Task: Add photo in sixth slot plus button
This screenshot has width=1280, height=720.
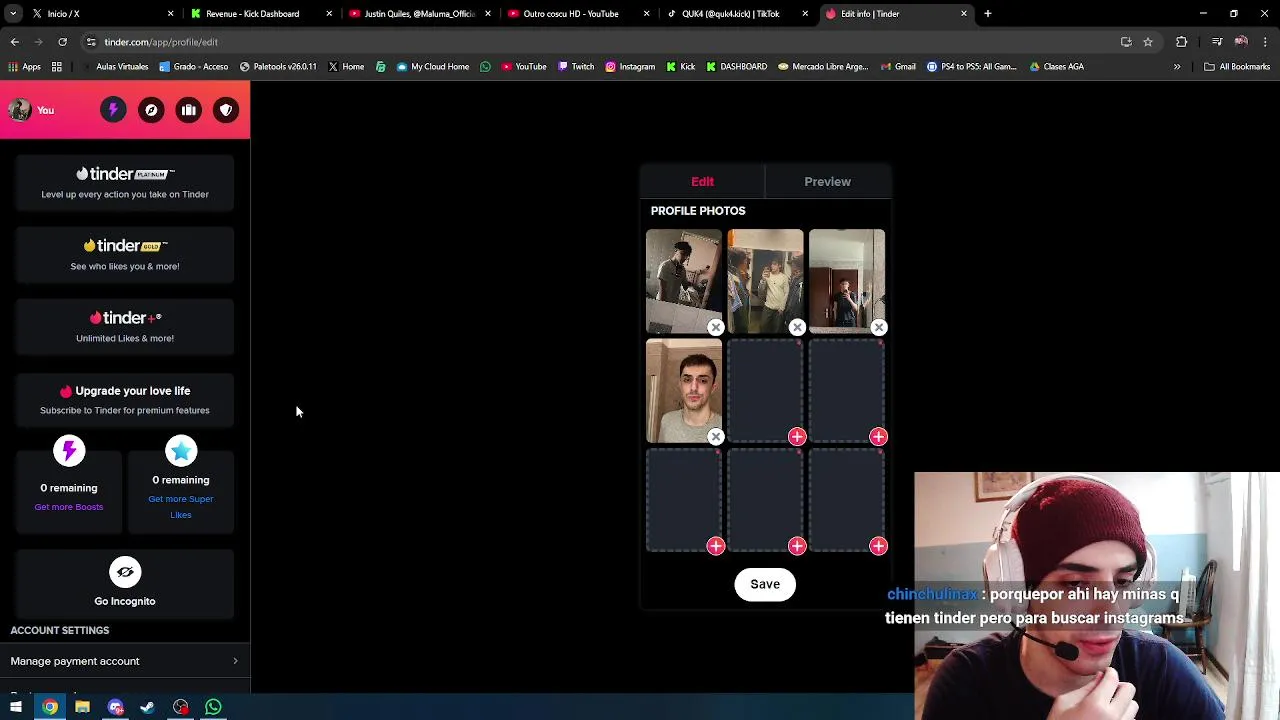Action: [x=878, y=437]
